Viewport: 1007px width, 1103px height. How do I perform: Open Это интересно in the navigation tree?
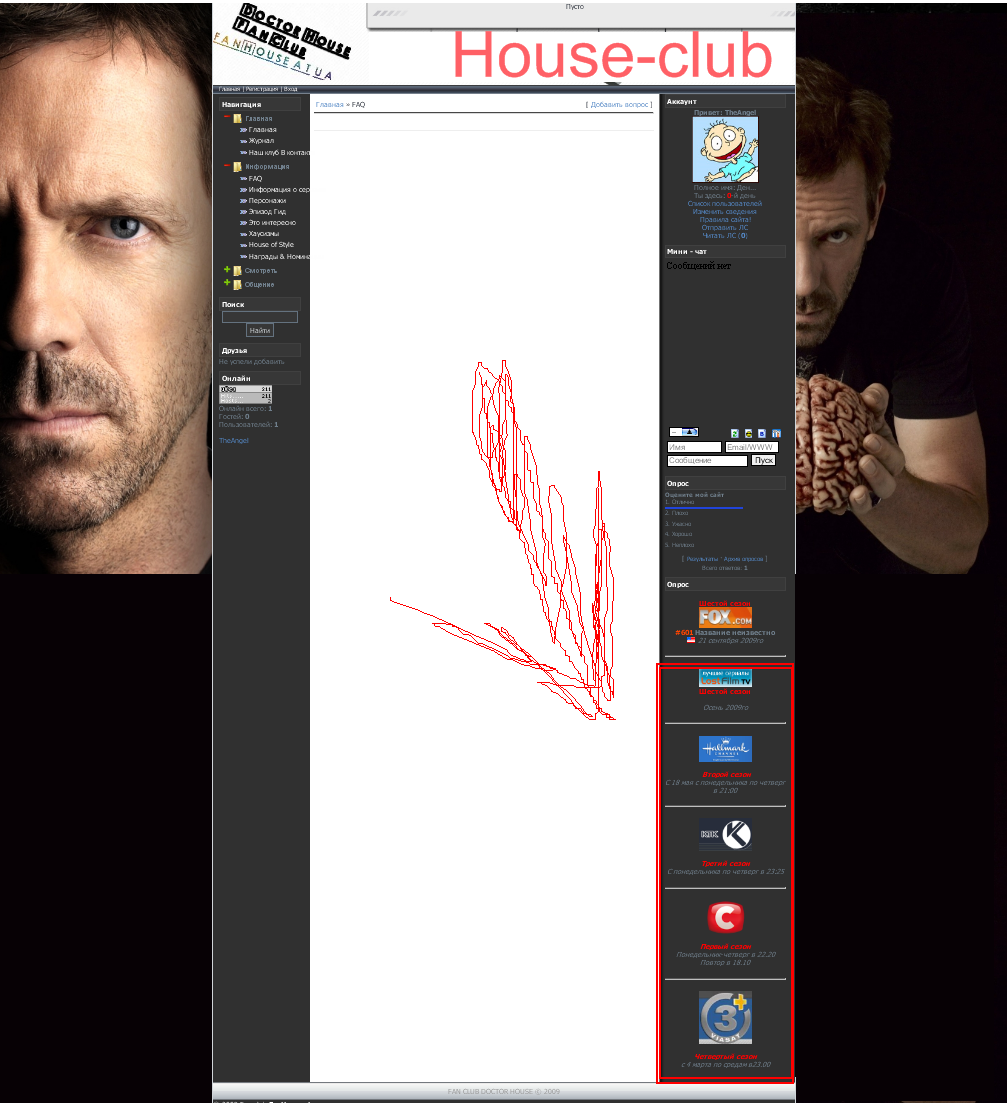point(272,223)
